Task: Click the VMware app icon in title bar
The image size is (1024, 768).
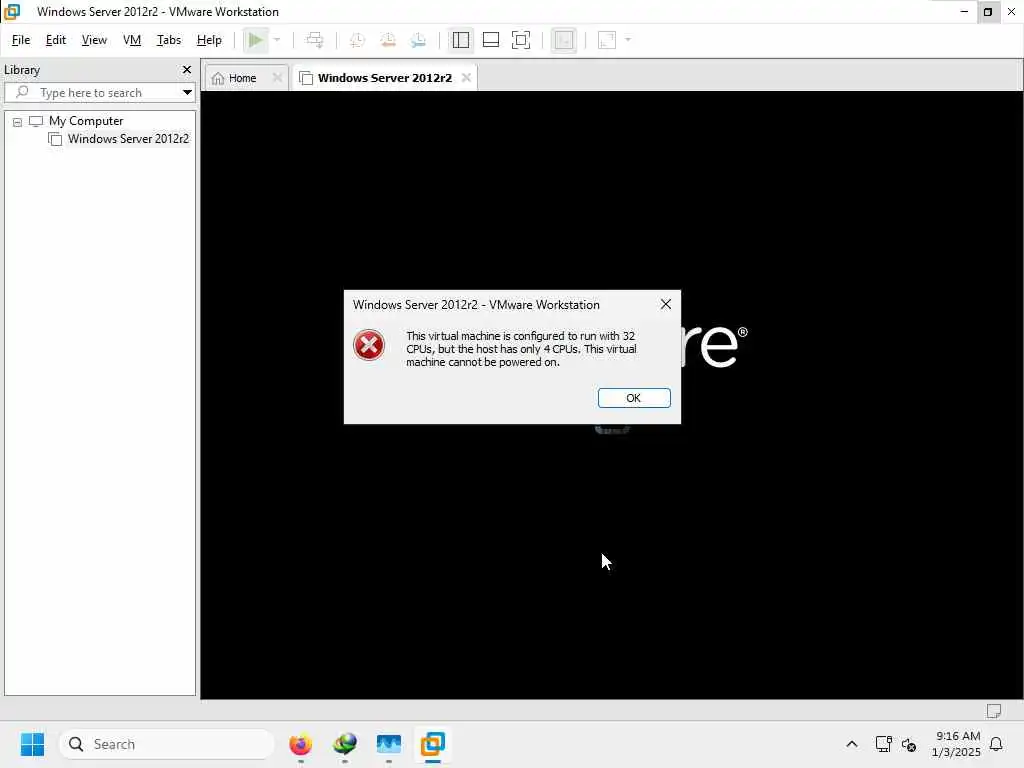Action: (12, 12)
